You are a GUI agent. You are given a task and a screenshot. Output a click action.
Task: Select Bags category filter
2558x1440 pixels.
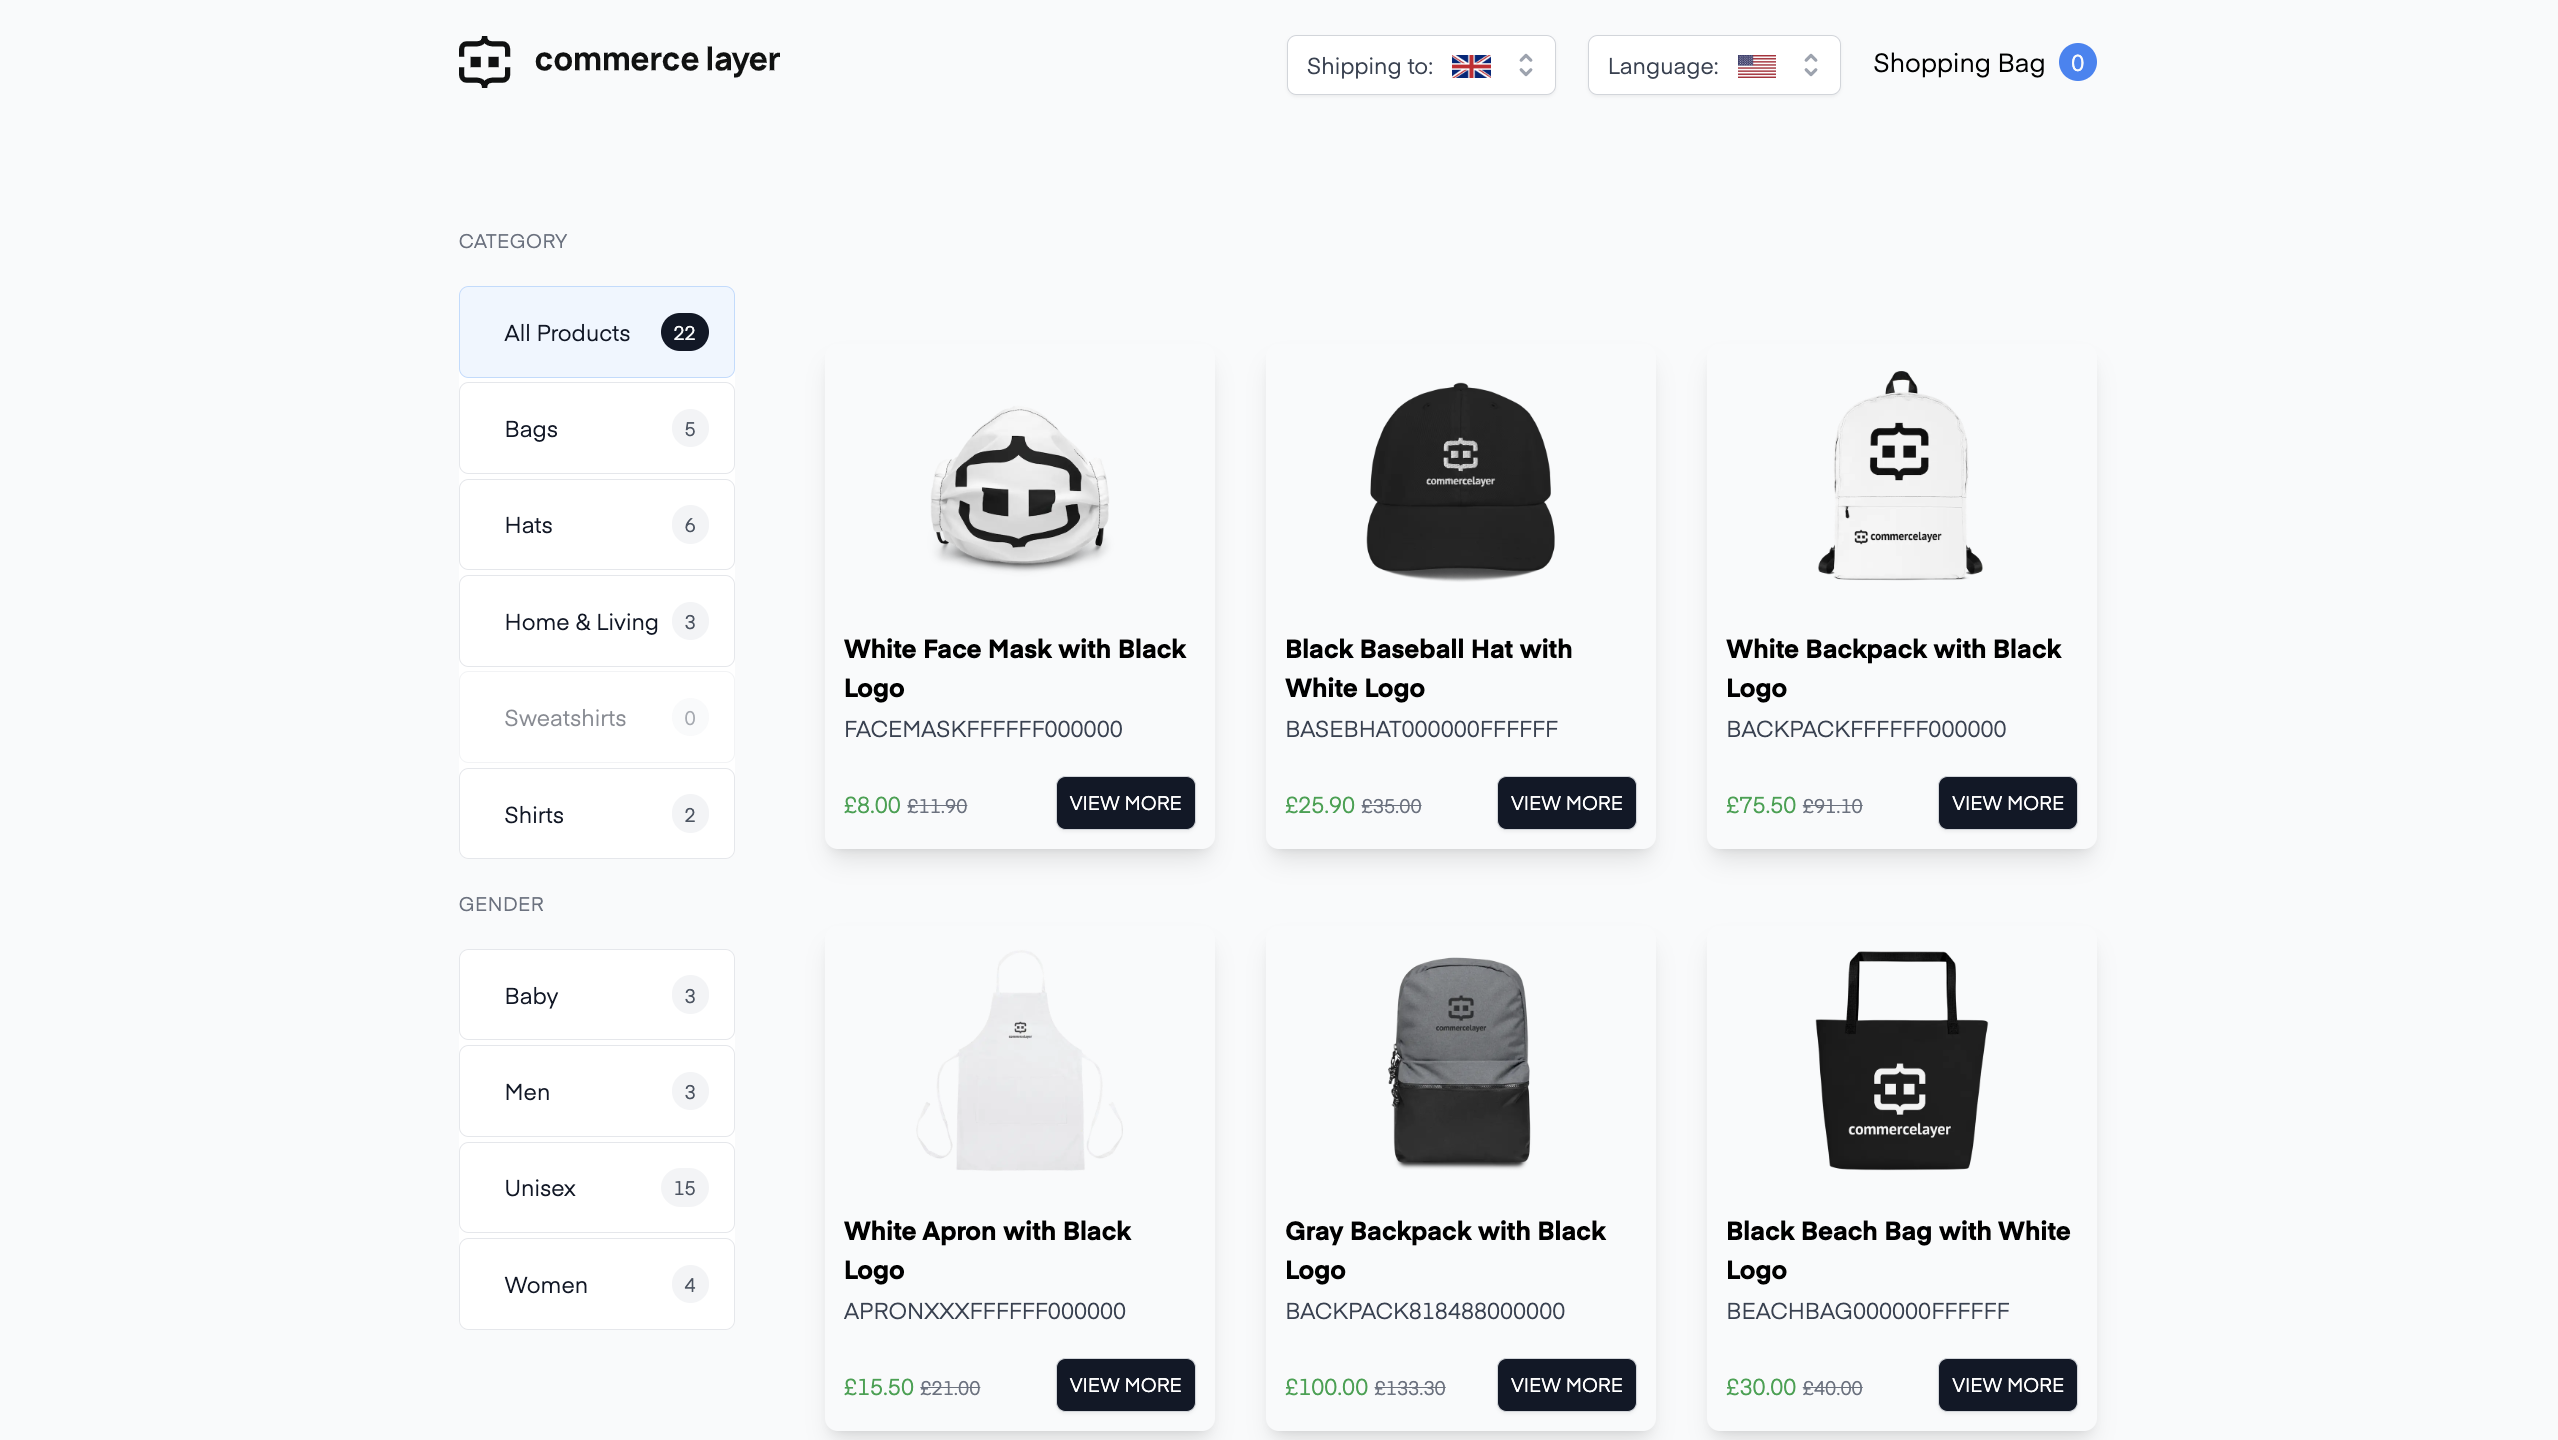[x=596, y=428]
